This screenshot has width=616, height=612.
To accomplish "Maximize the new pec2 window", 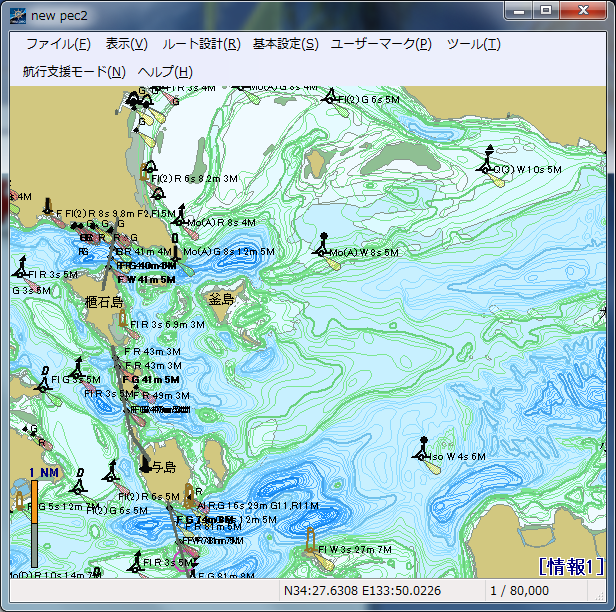I will (546, 11).
